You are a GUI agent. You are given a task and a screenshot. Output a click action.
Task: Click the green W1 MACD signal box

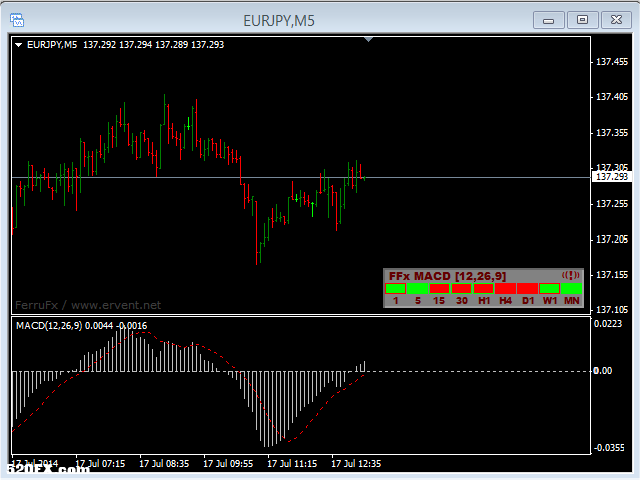click(x=550, y=289)
